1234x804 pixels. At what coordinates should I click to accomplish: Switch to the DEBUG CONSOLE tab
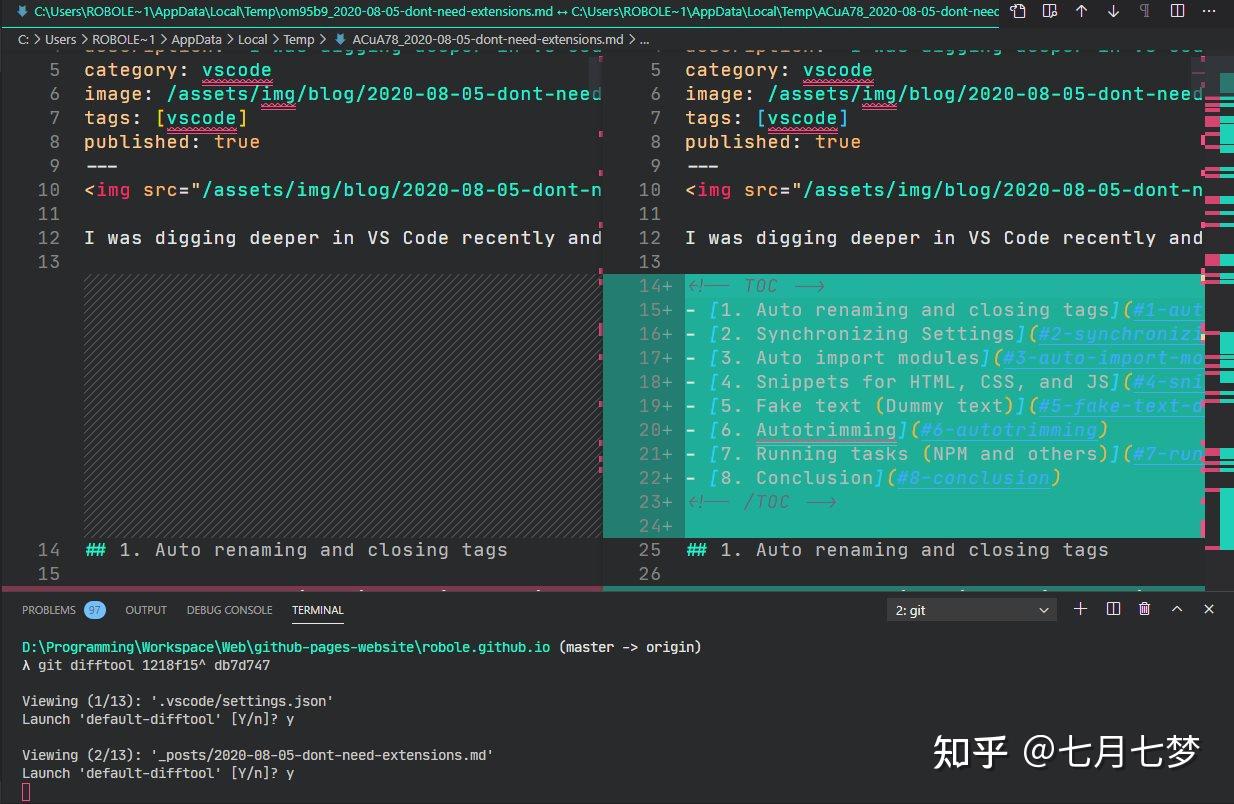230,609
